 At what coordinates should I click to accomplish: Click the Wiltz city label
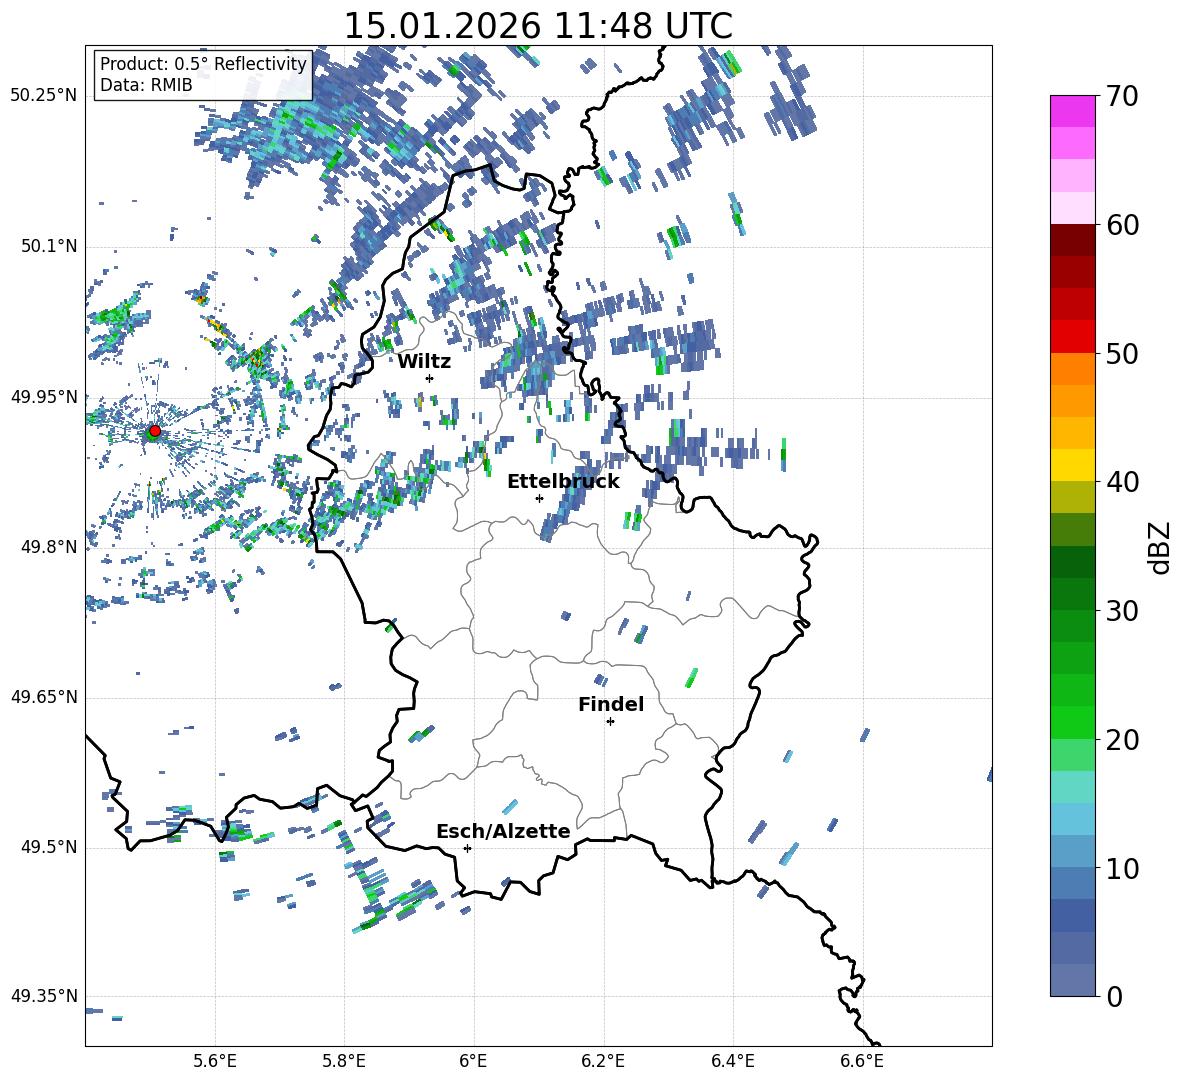[424, 362]
